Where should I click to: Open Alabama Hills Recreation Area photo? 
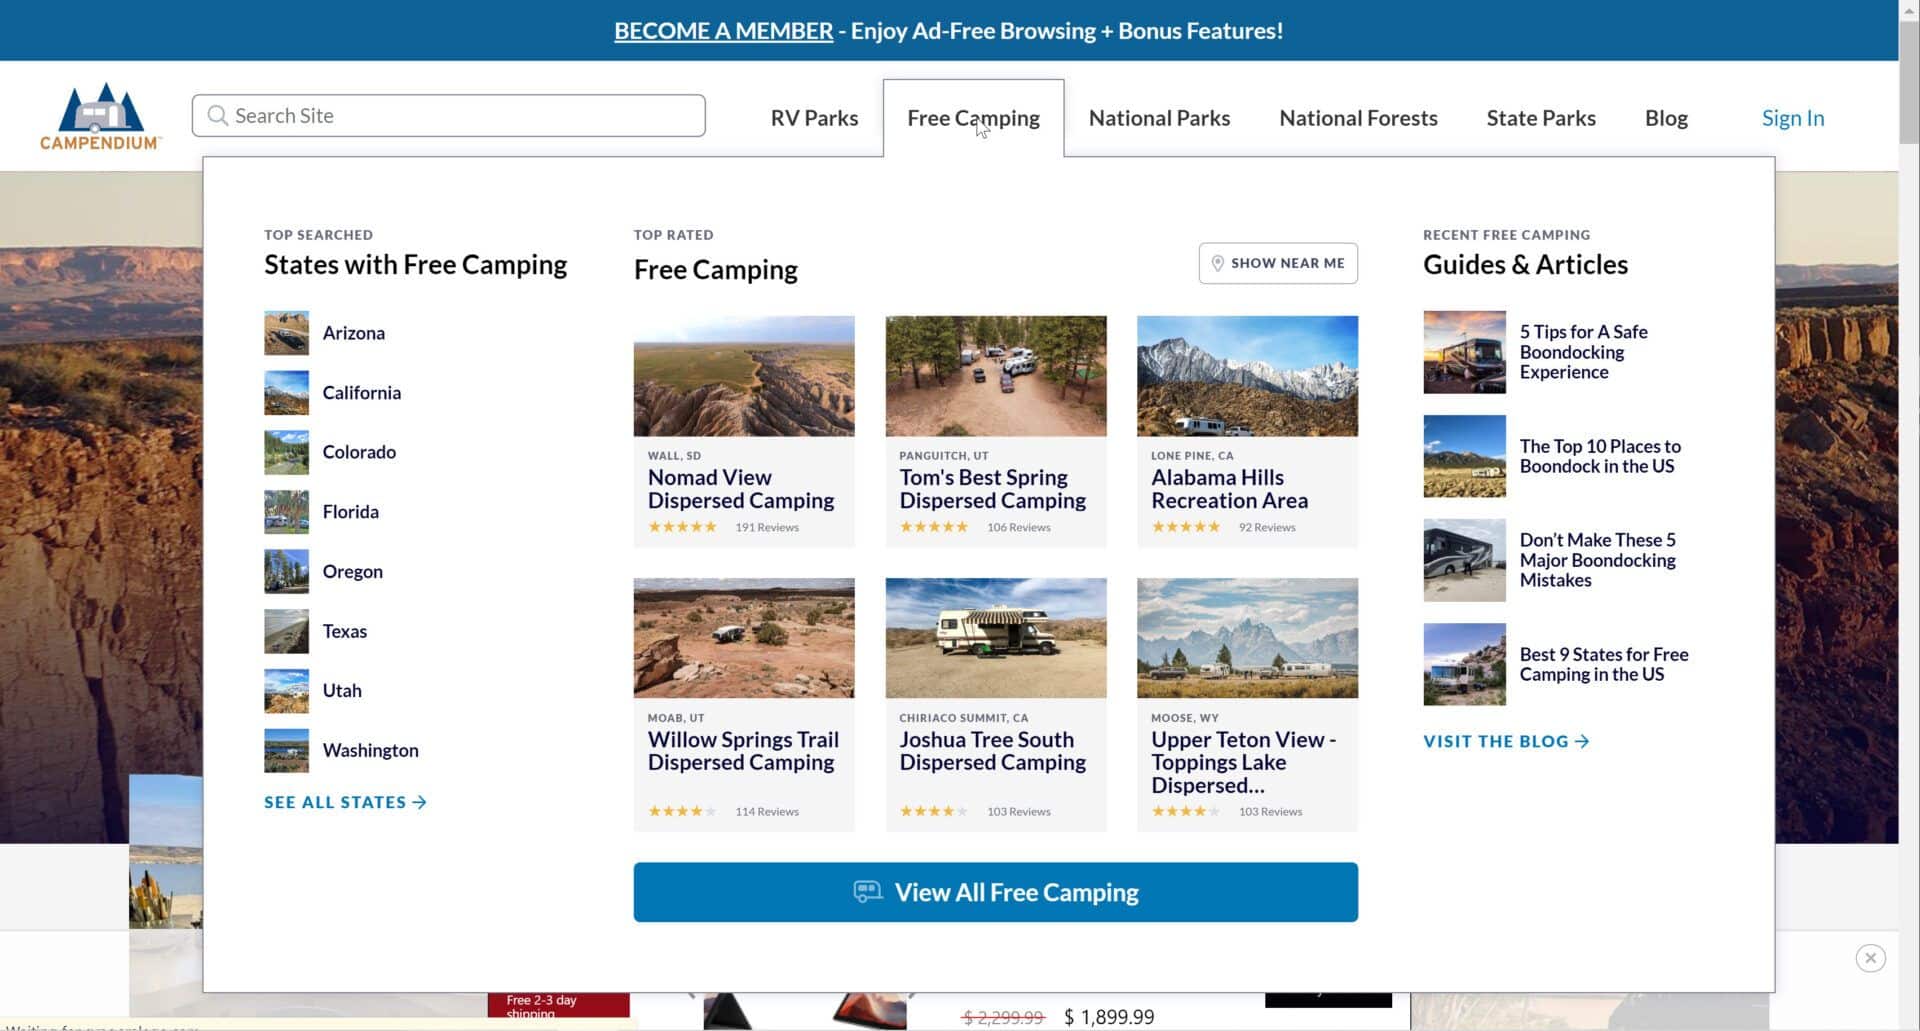pos(1247,376)
